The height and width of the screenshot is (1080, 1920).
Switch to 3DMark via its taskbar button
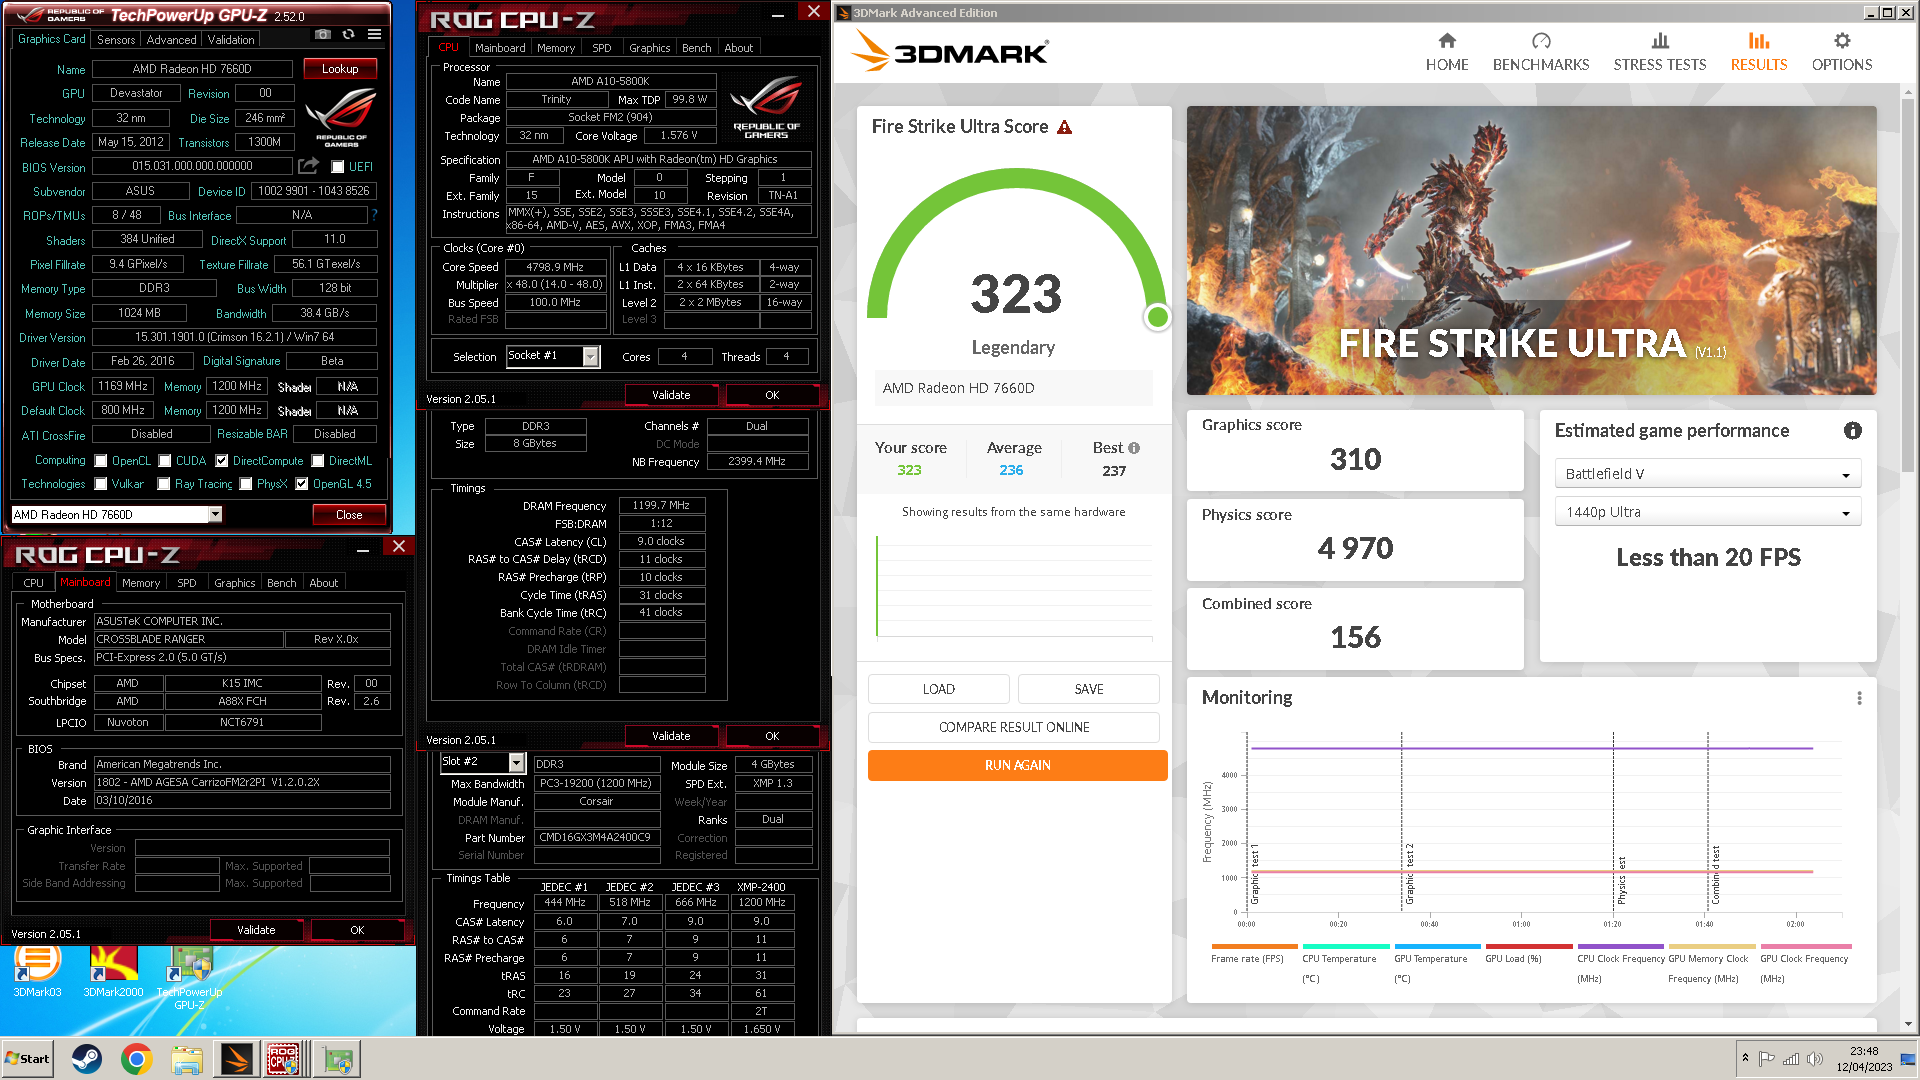(237, 1059)
